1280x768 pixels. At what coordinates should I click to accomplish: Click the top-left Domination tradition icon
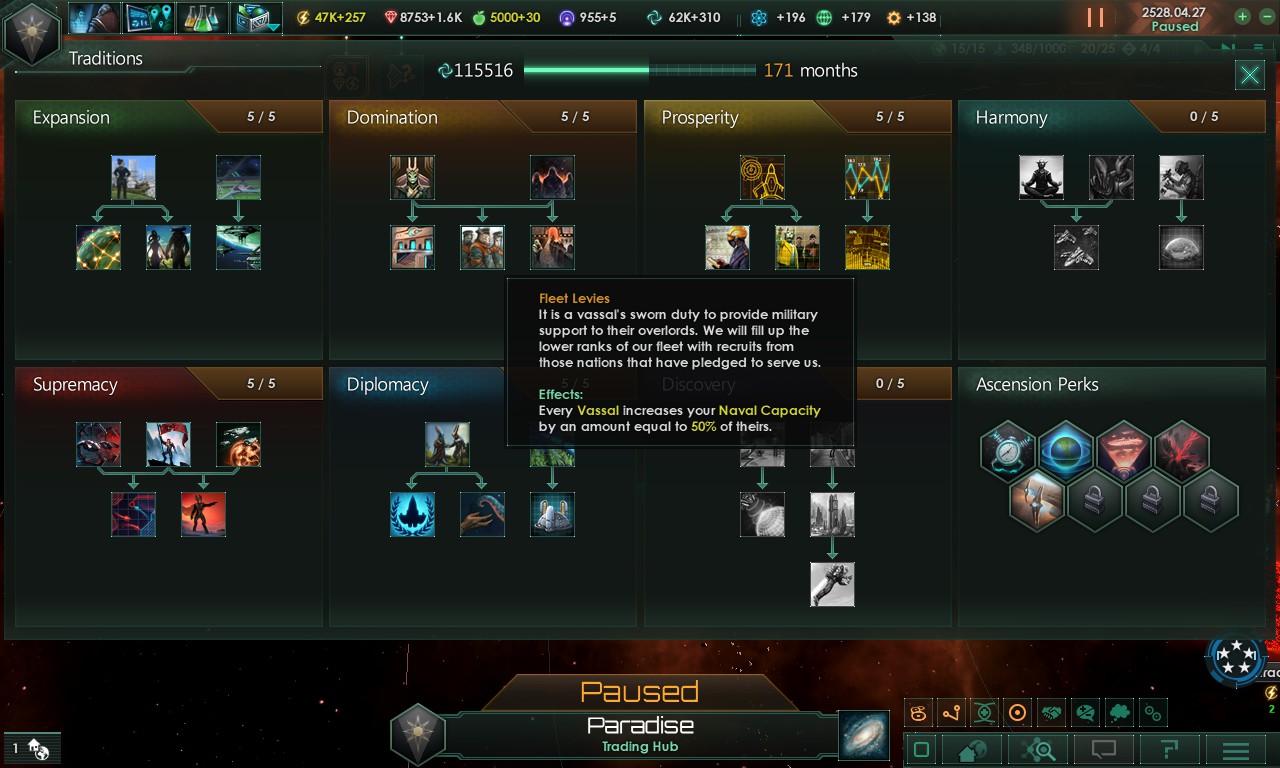pos(412,177)
